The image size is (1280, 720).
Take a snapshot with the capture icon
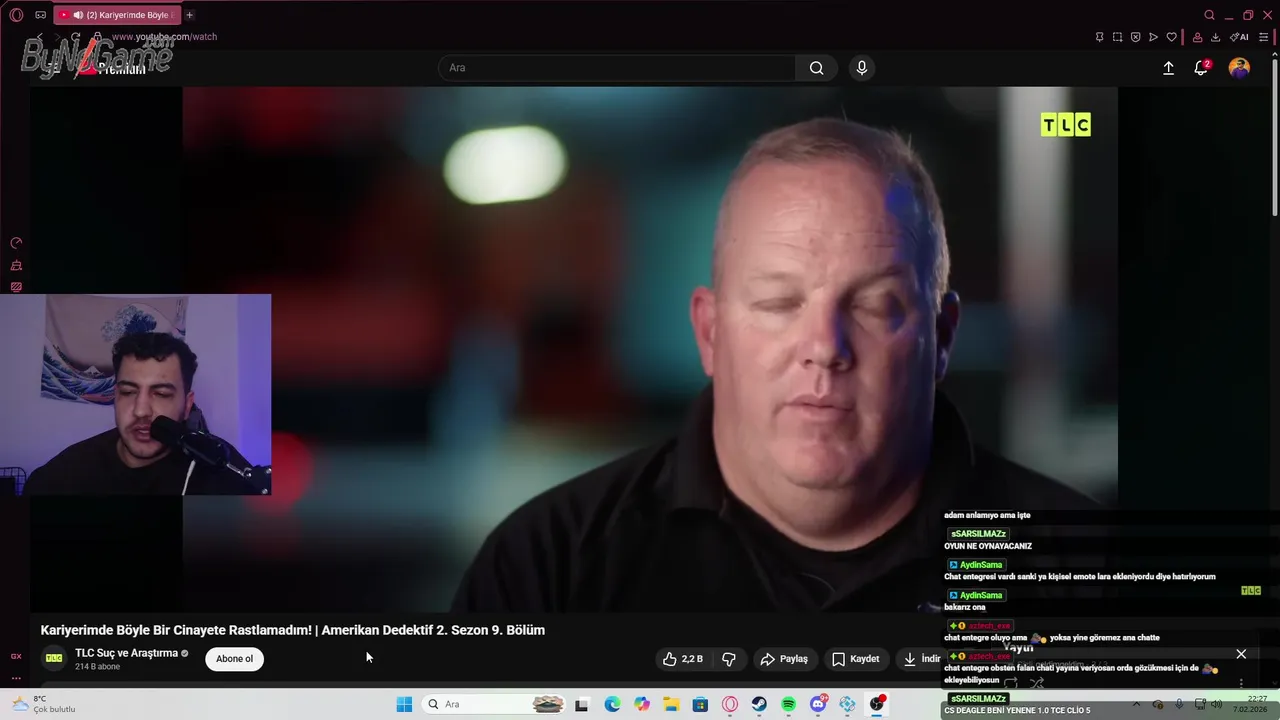pyautogui.click(x=1117, y=37)
